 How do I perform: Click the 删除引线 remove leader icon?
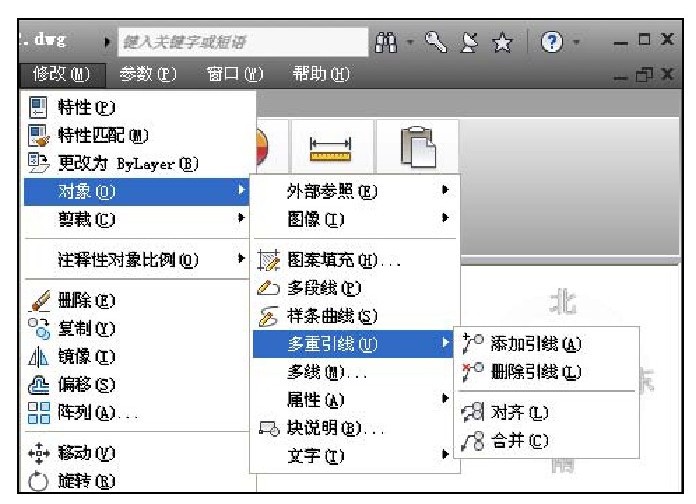click(x=472, y=372)
